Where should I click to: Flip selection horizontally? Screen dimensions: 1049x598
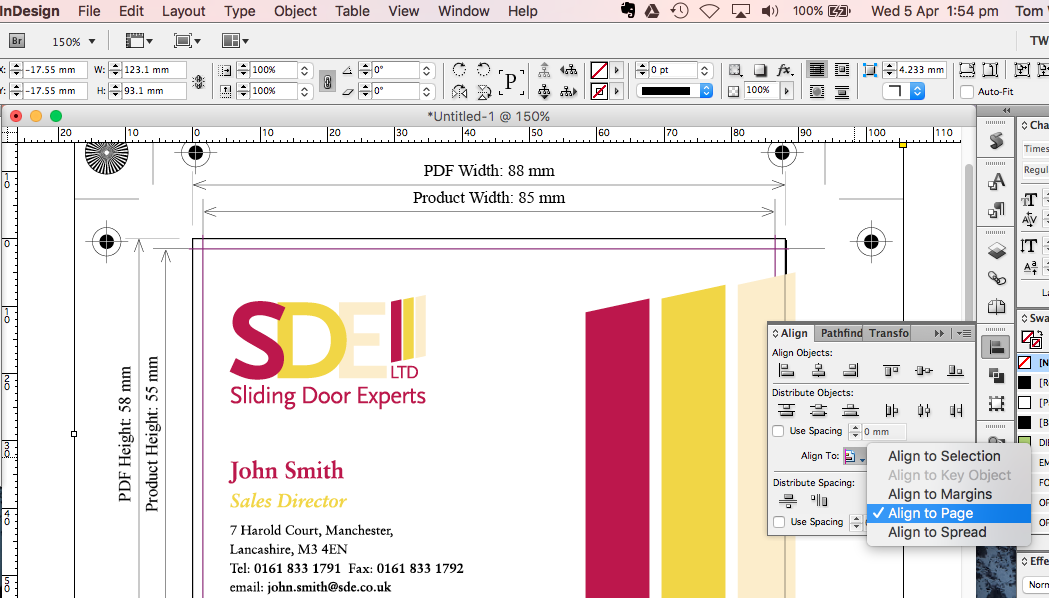point(459,91)
